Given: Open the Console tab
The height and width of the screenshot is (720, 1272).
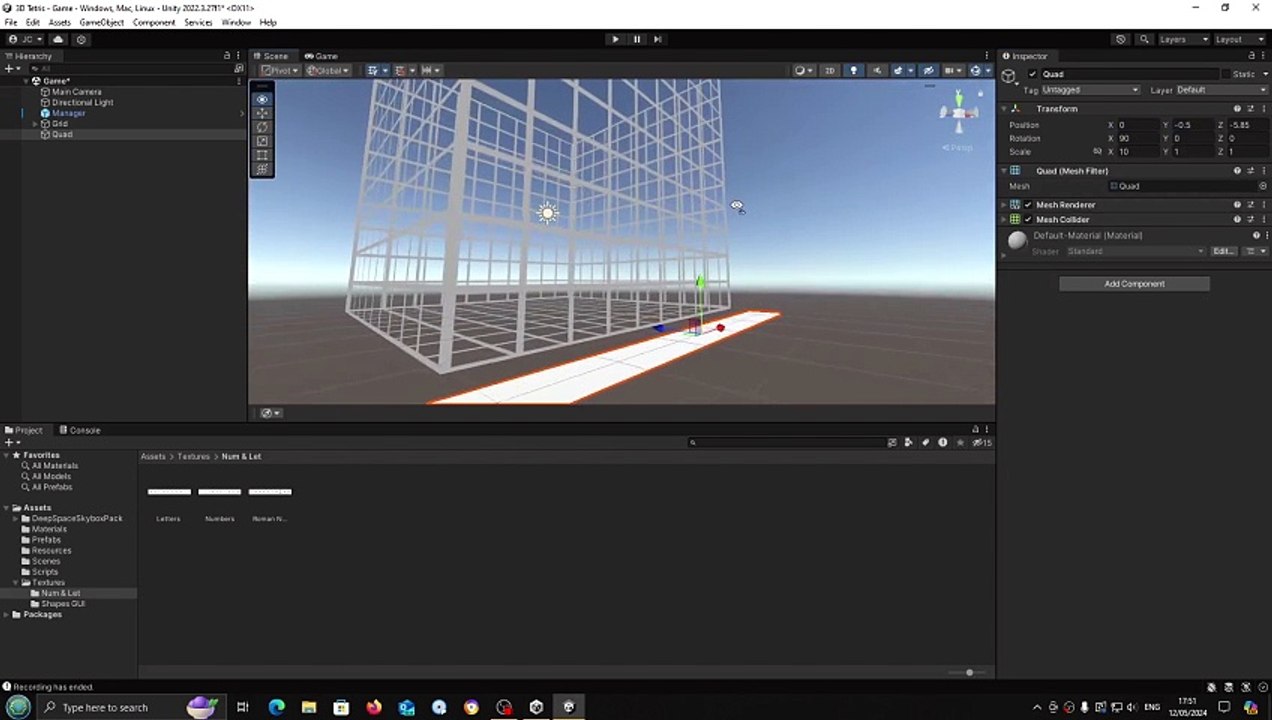Looking at the screenshot, I should tap(79, 430).
